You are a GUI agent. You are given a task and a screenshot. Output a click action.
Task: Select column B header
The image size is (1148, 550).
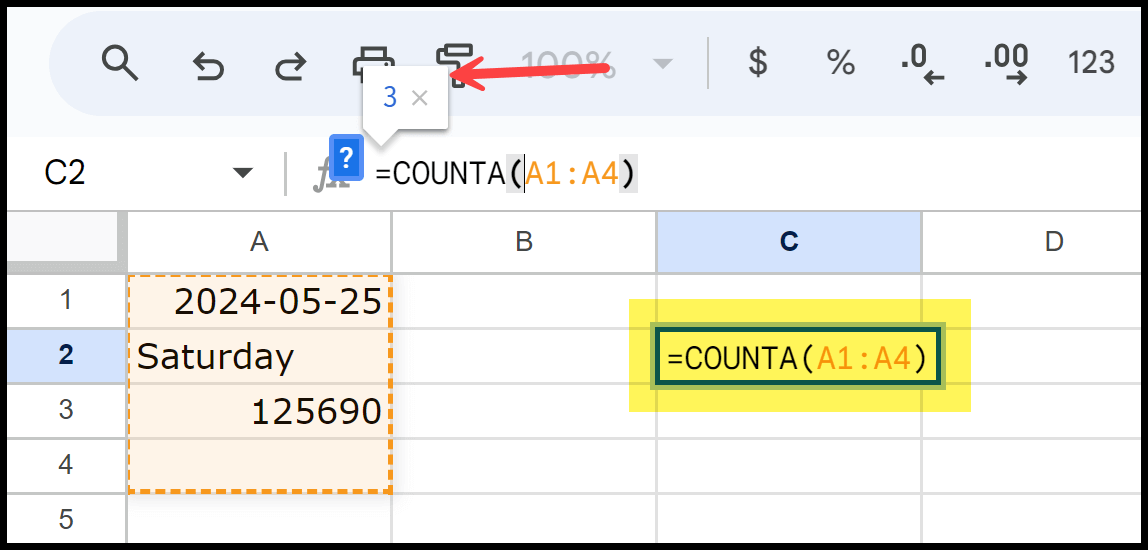(523, 242)
